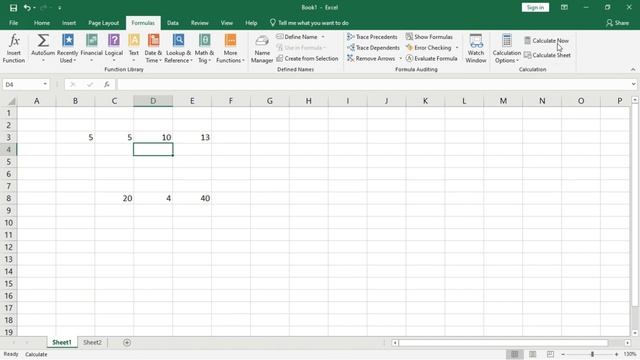
Task: Expand the Define Name dropdown arrow
Action: 323,37
